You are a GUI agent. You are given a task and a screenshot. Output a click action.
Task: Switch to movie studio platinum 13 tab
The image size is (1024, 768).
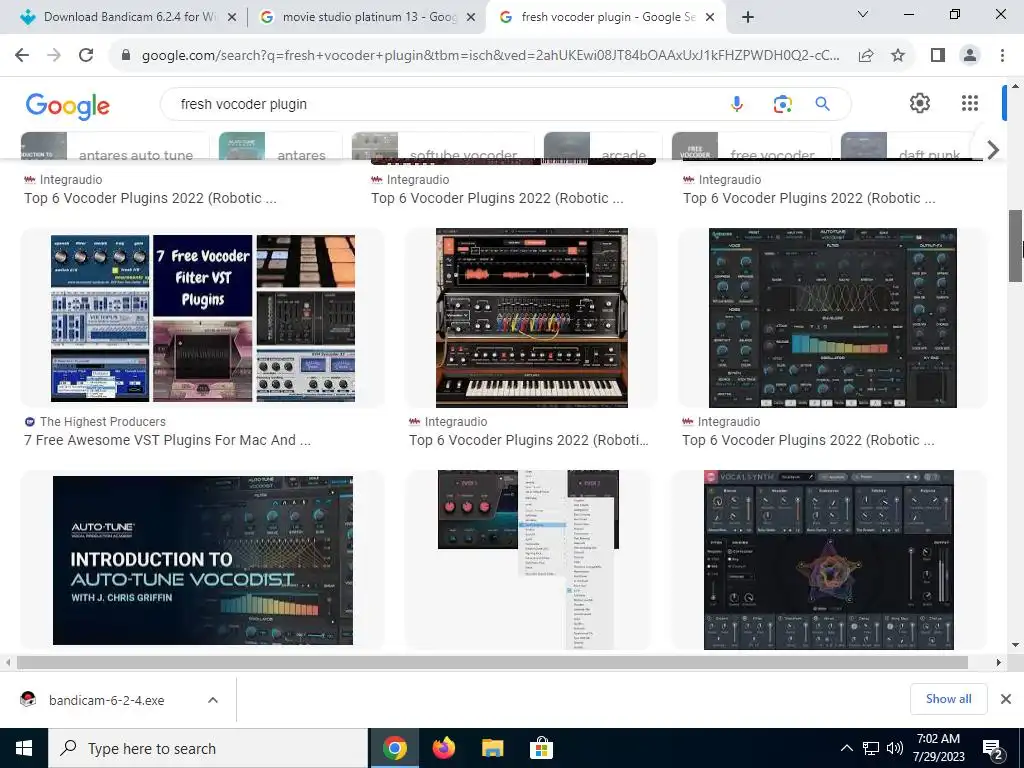366,17
